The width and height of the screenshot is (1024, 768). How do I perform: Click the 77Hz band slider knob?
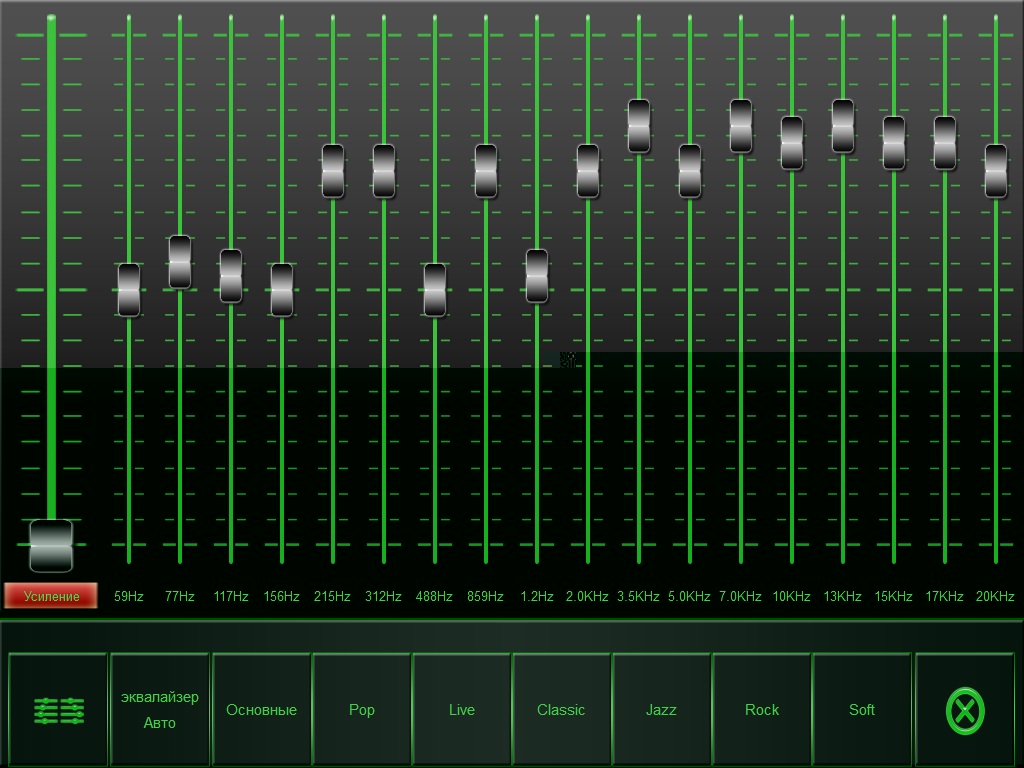tap(180, 262)
